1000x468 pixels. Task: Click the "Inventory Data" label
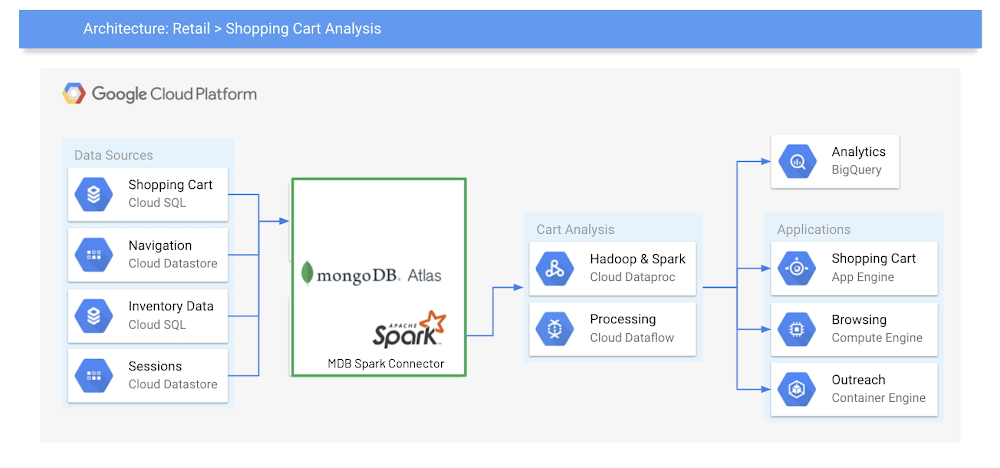click(x=171, y=307)
